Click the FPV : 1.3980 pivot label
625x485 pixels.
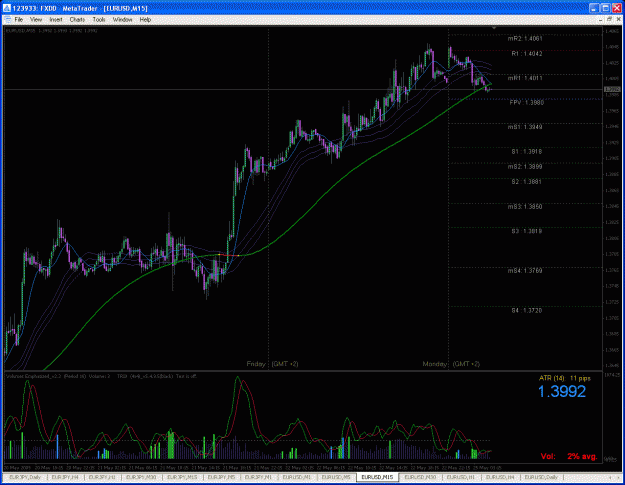[x=527, y=103]
